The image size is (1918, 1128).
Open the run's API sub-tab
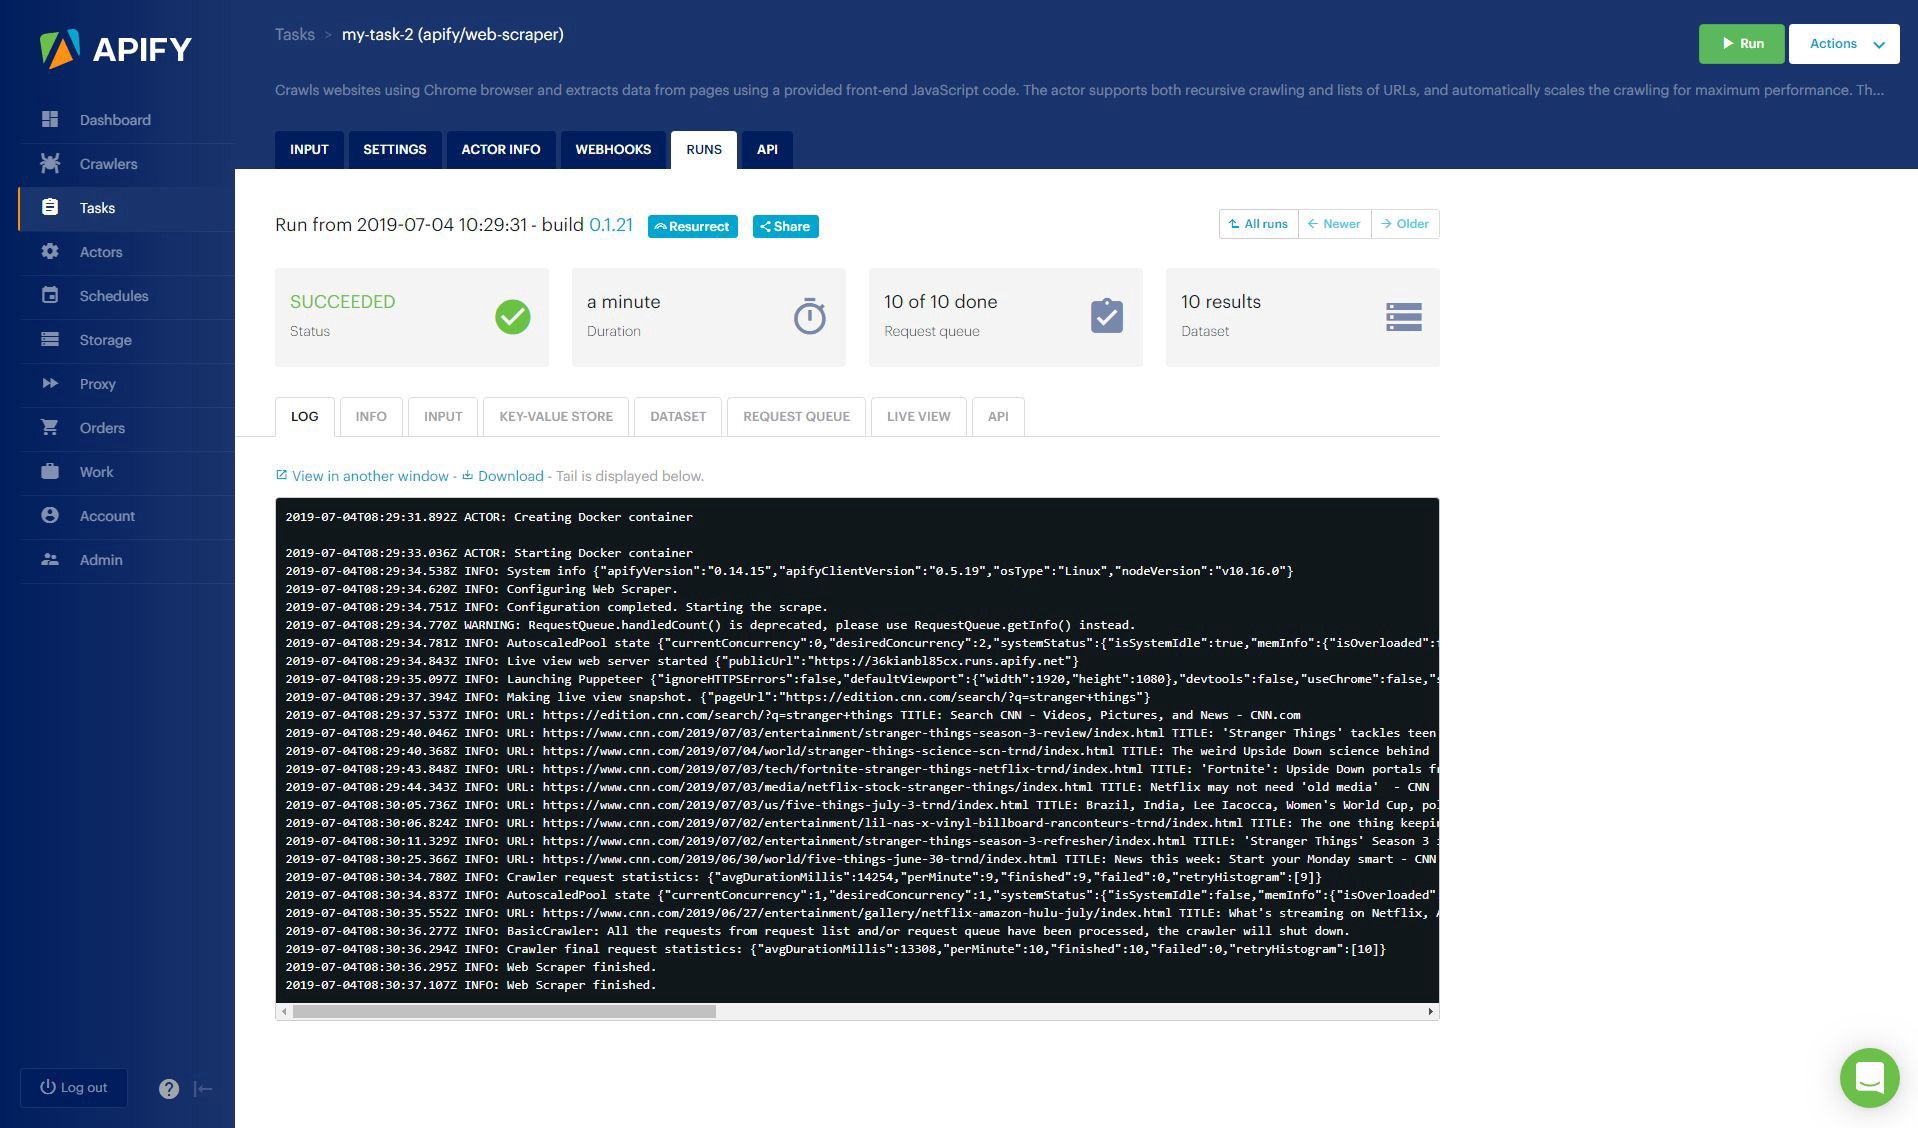point(998,417)
